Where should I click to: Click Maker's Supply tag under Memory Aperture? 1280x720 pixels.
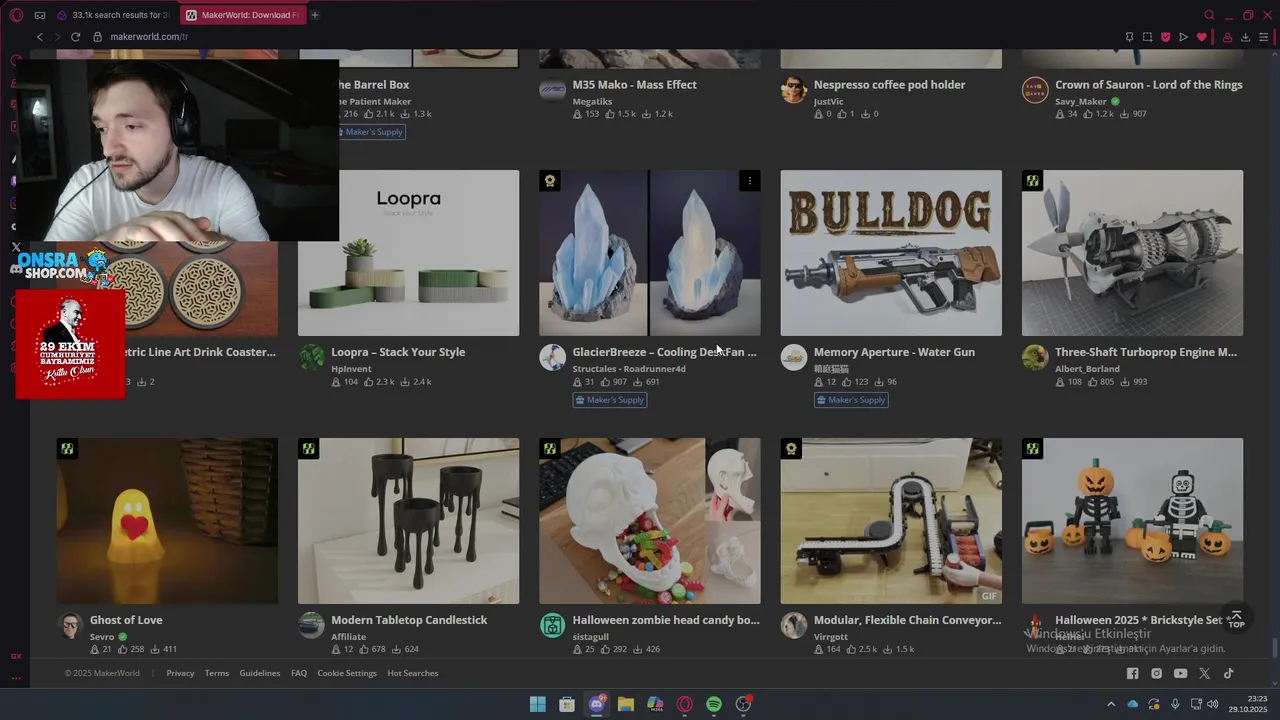tap(851, 400)
